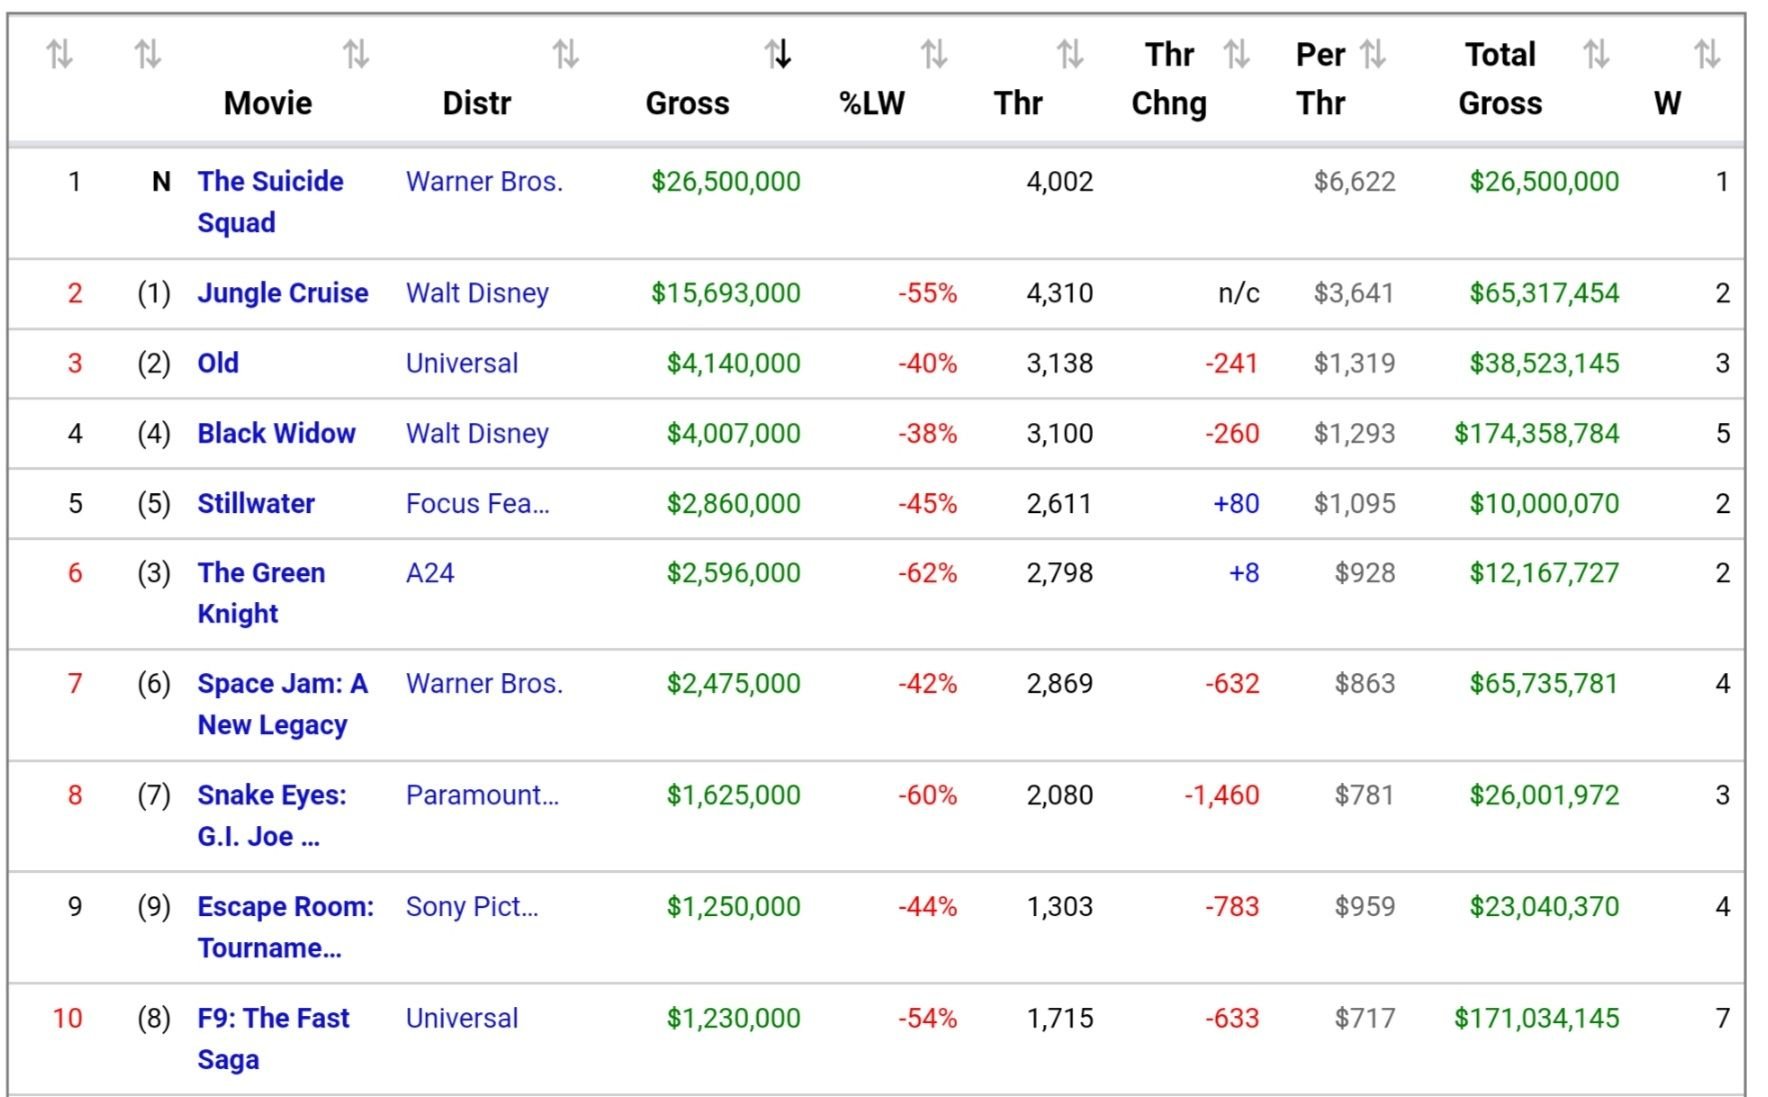Click sort arrows above W header

(1707, 53)
